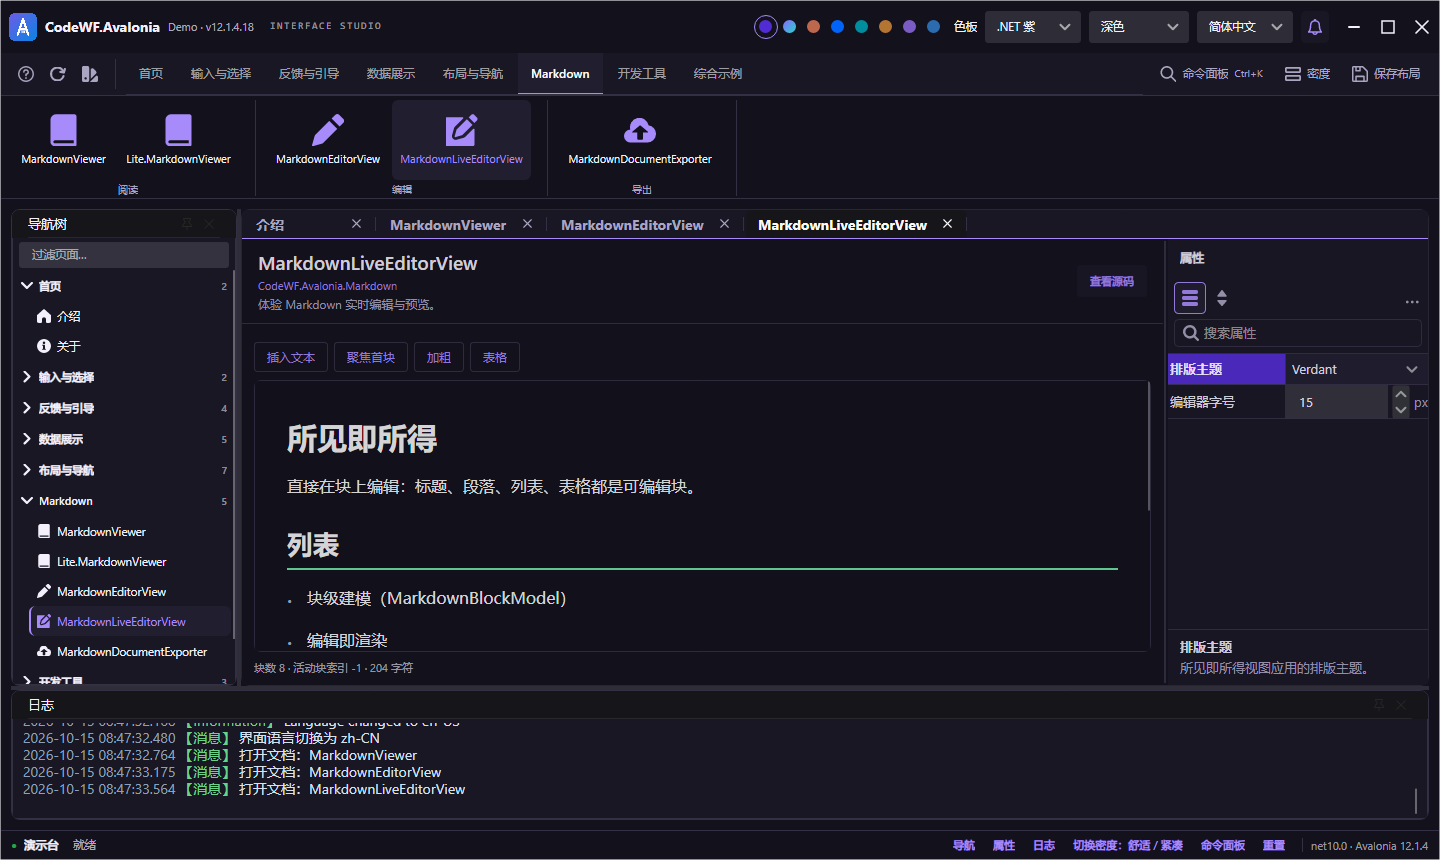The image size is (1440, 860).
Task: Open MarkdownViewer from the ribbon
Action: [63, 139]
